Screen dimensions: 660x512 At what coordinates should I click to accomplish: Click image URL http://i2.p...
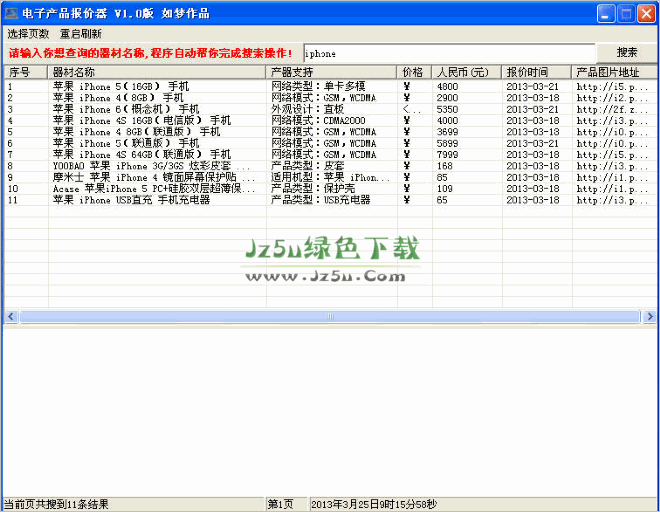[612, 98]
